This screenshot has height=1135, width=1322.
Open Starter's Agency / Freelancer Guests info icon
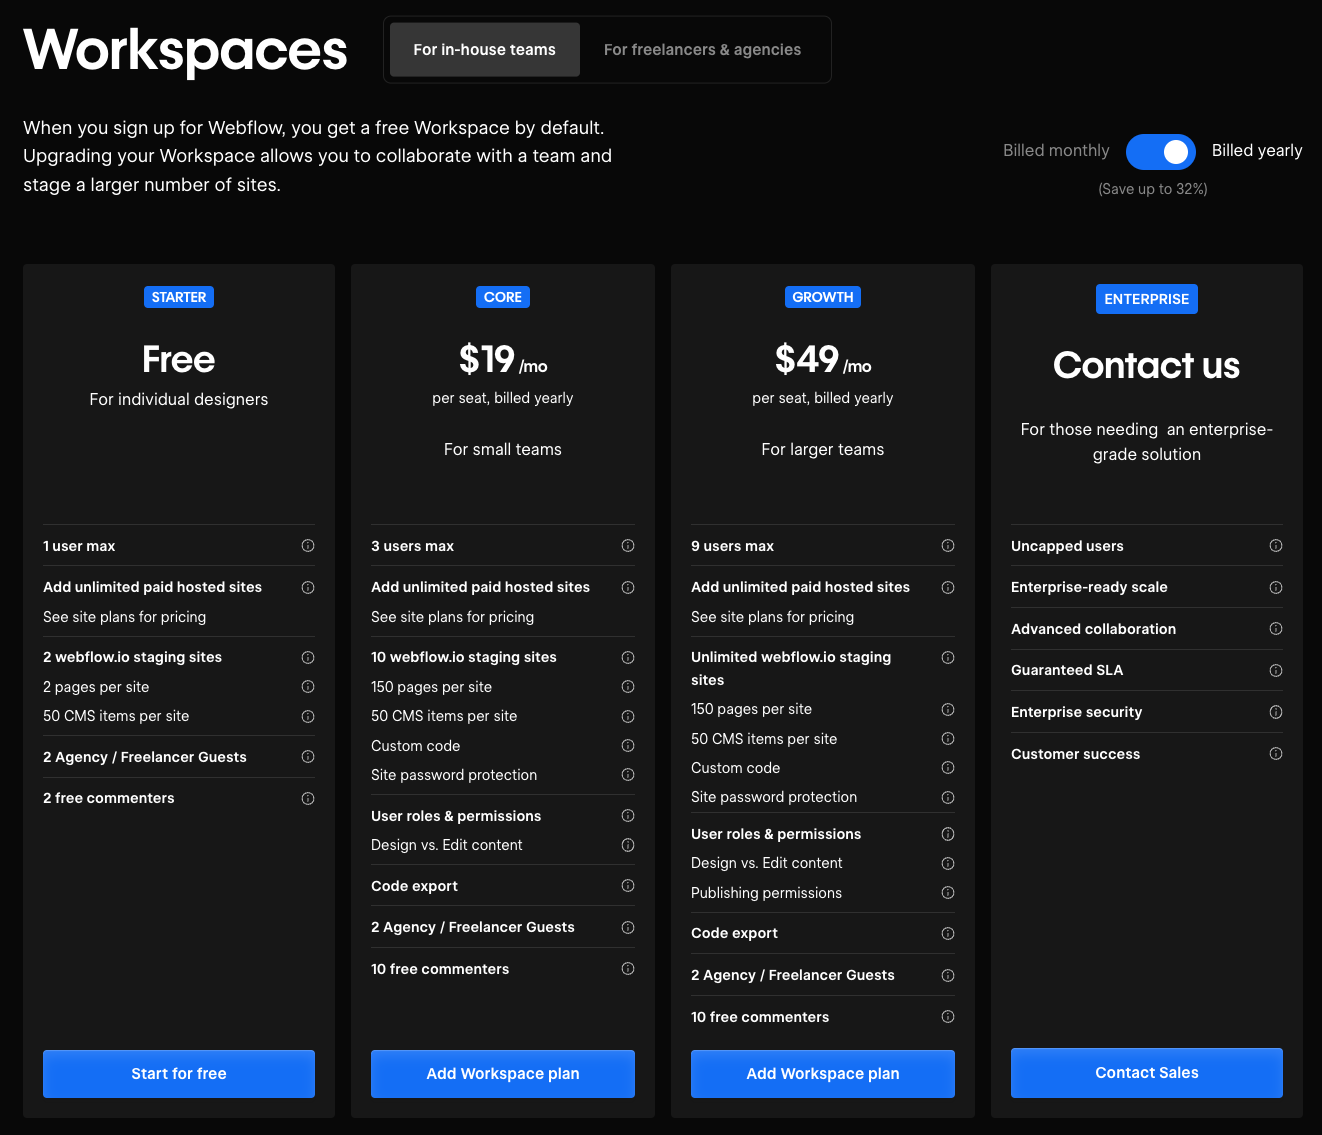[x=308, y=757]
